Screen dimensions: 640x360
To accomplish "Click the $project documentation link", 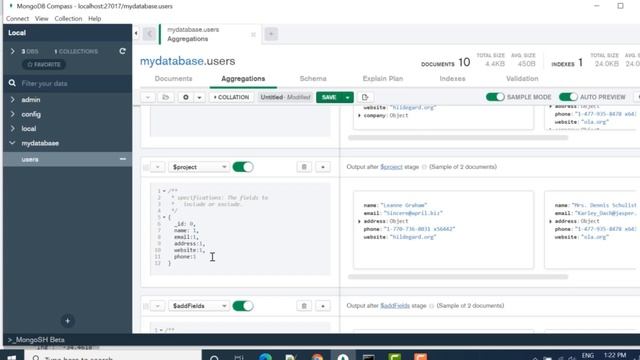I will 391,167.
